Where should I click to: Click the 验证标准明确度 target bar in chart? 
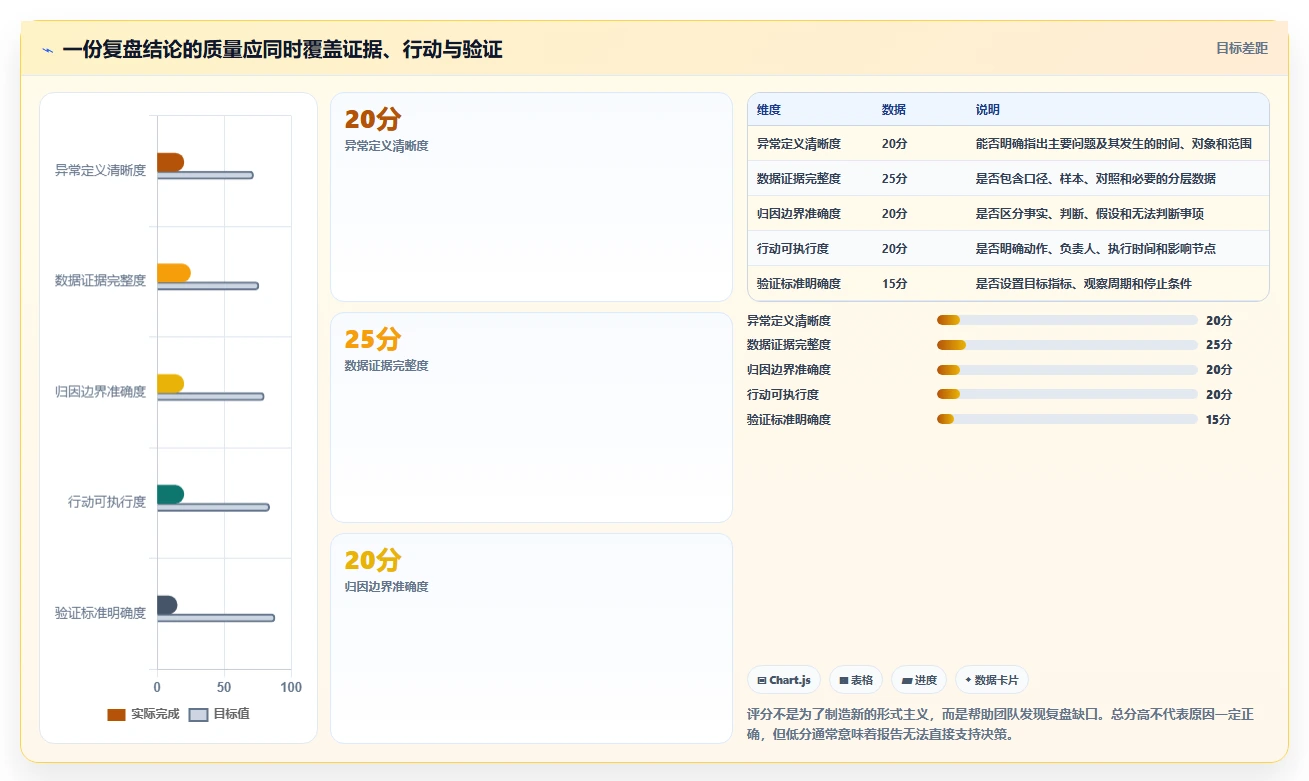click(x=216, y=618)
